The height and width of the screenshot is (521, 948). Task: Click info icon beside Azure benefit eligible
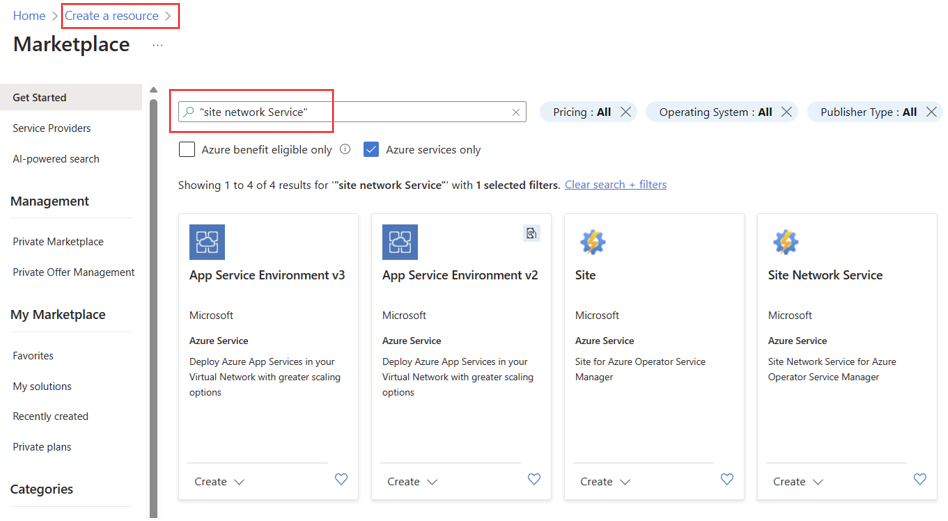(x=345, y=150)
